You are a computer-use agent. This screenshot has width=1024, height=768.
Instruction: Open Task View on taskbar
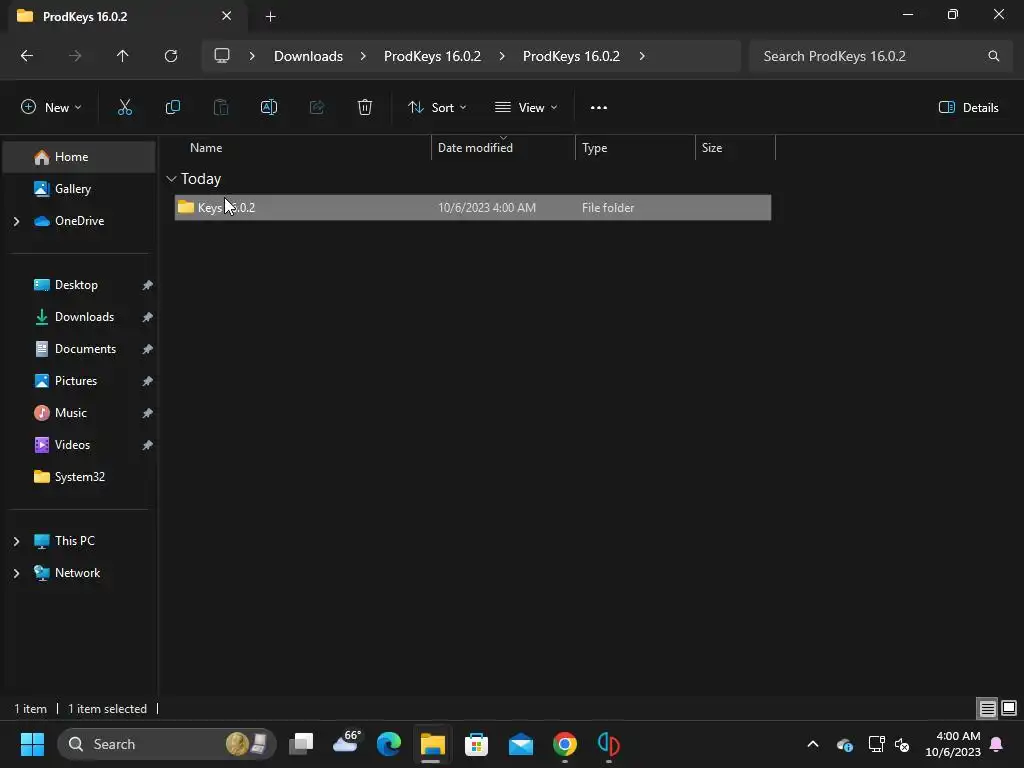[302, 744]
